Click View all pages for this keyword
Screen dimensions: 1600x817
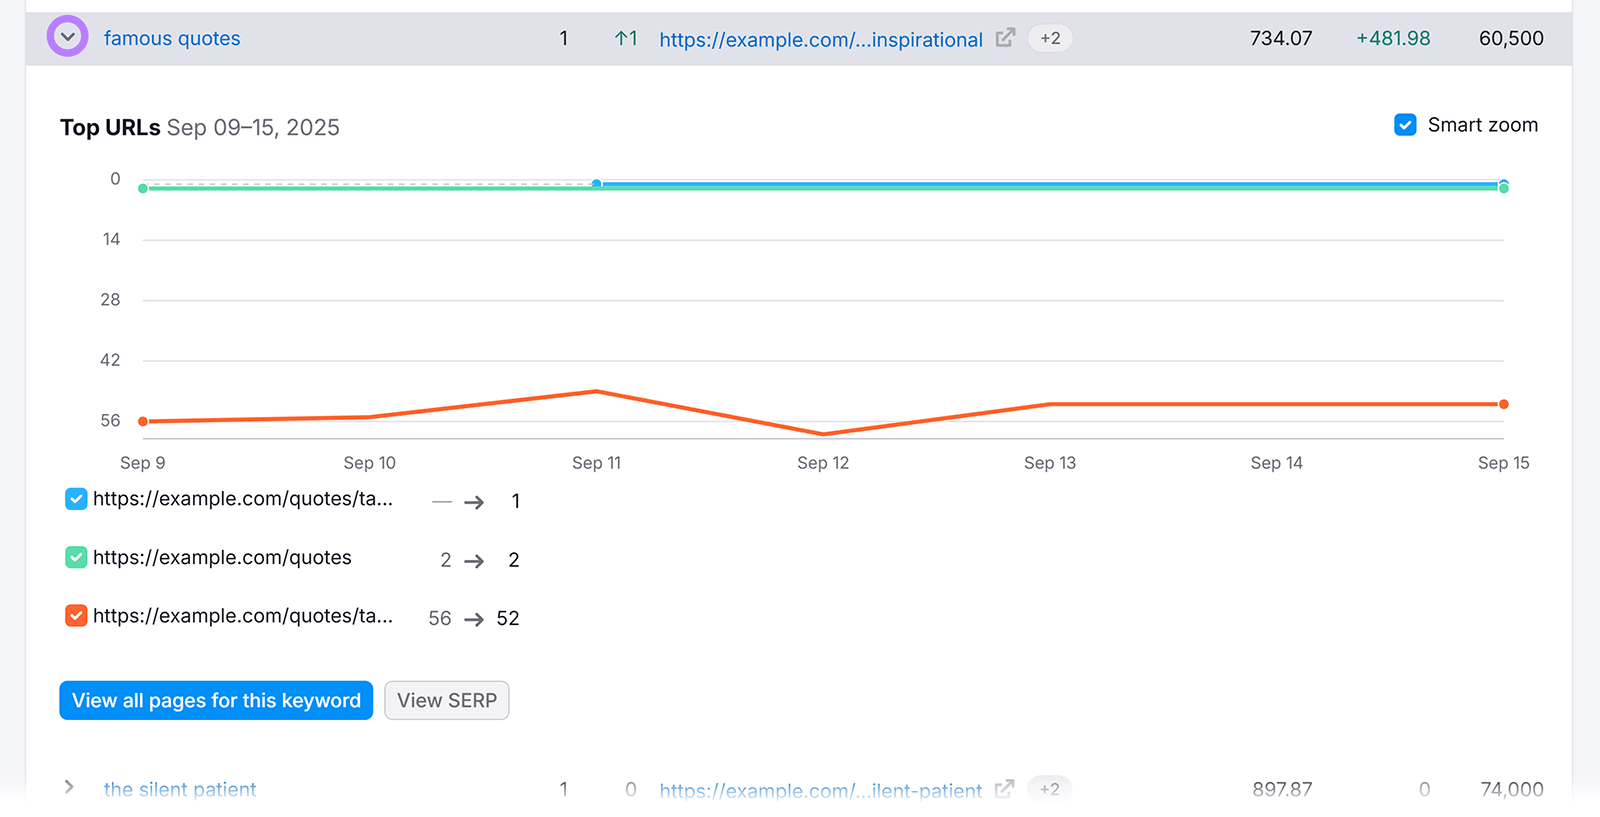(216, 700)
